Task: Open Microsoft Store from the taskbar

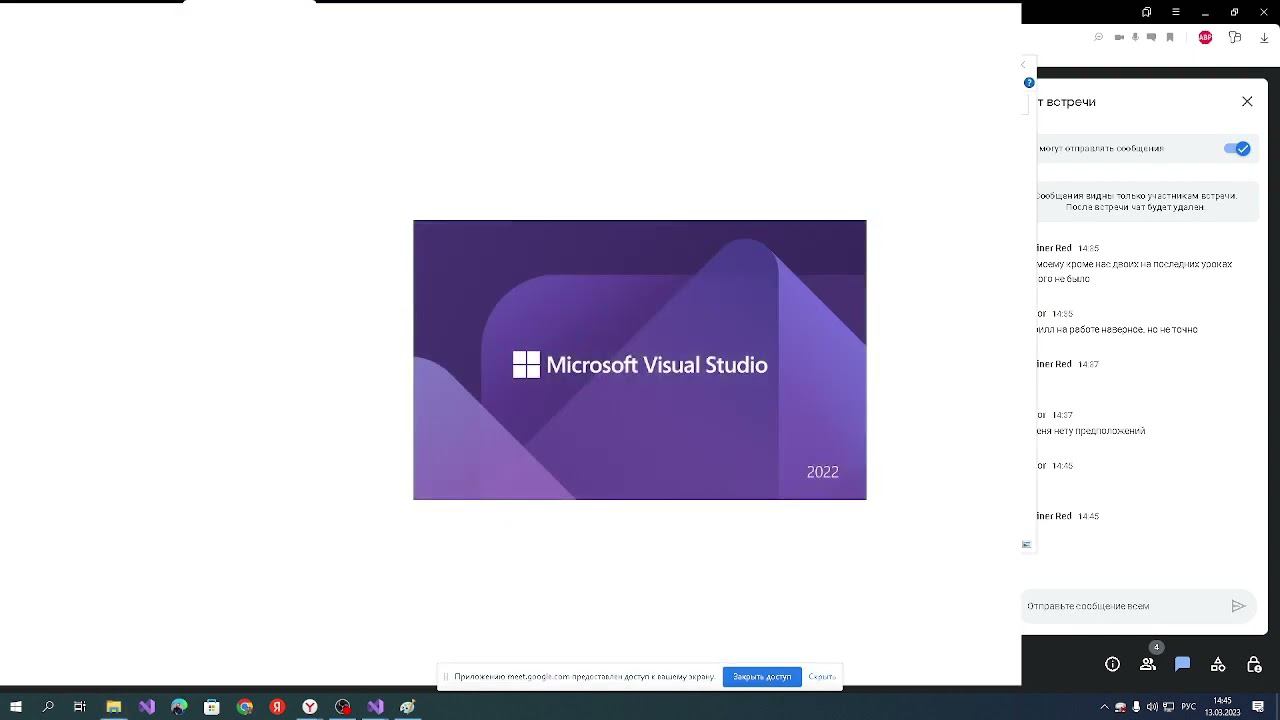Action: 212,707
